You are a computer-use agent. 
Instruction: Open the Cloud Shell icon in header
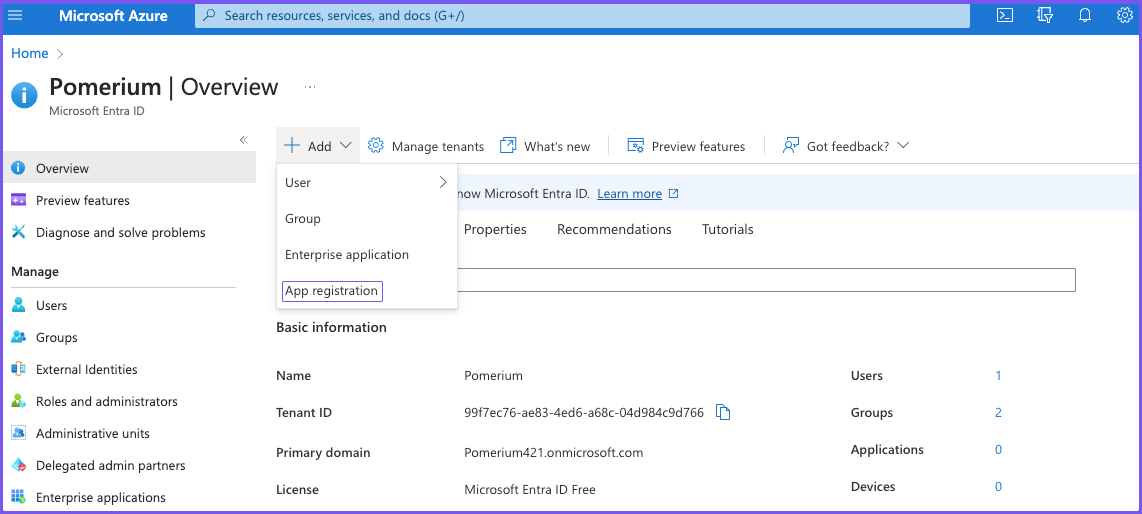(x=1005, y=15)
